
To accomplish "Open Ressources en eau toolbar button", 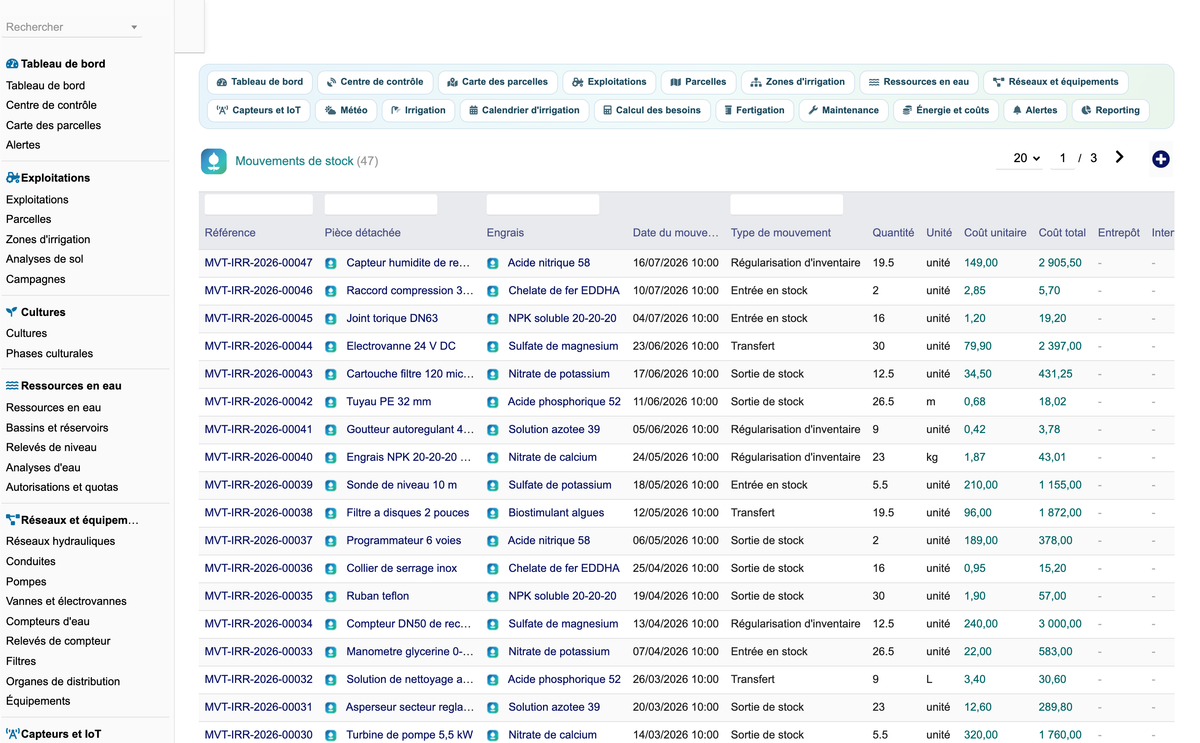I will click(919, 82).
